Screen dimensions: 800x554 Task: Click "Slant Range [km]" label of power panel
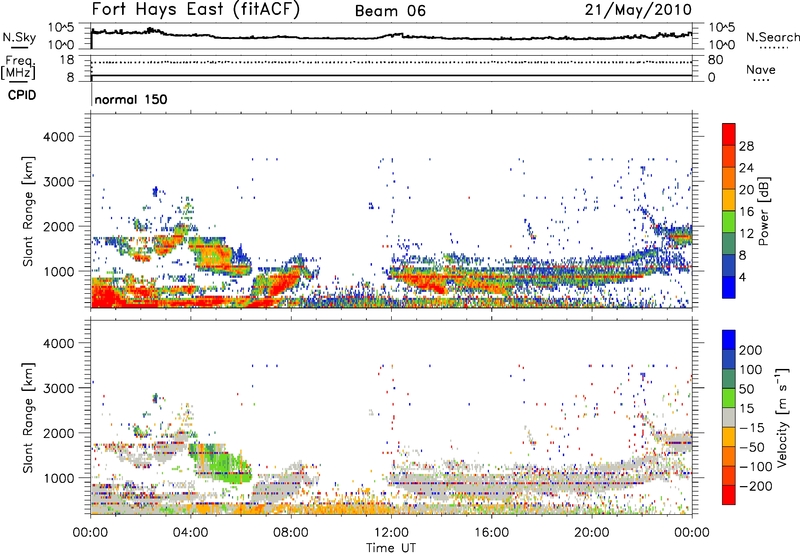click(x=28, y=211)
